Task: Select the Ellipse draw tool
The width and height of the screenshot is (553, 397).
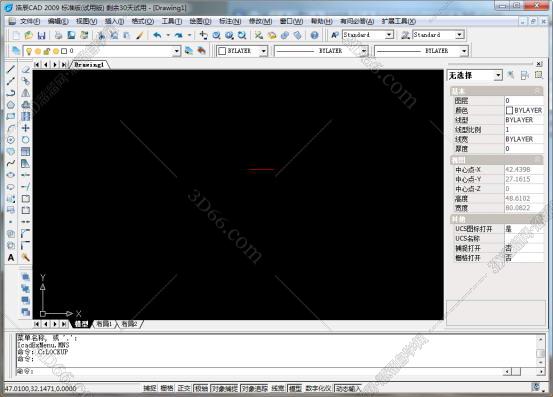Action: (x=11, y=175)
